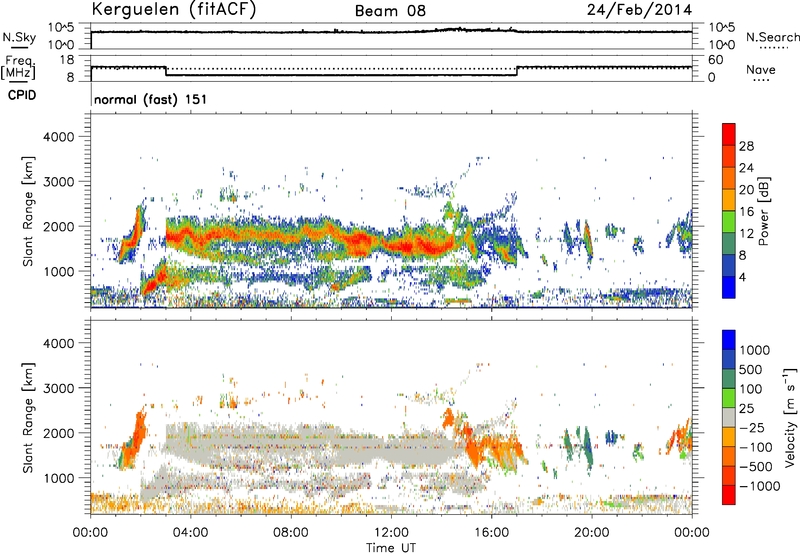Click the "3000" label on Velocity panel axis
This screenshot has width=800, height=554.
(x=59, y=388)
